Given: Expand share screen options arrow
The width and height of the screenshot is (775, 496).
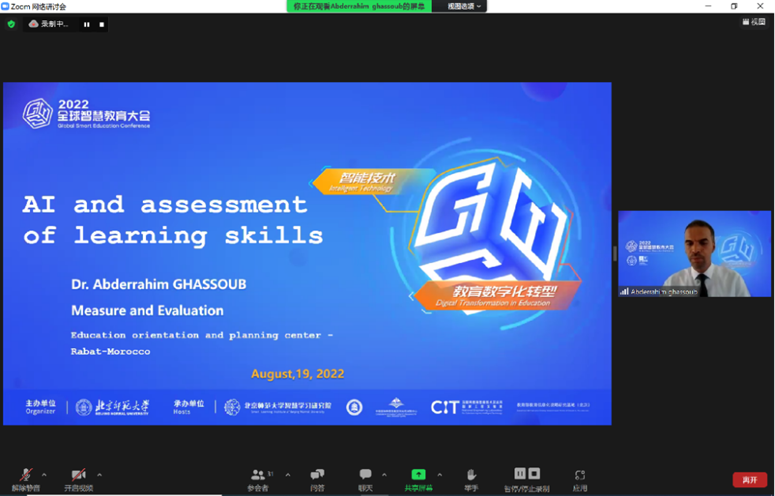Looking at the screenshot, I should coord(440,475).
